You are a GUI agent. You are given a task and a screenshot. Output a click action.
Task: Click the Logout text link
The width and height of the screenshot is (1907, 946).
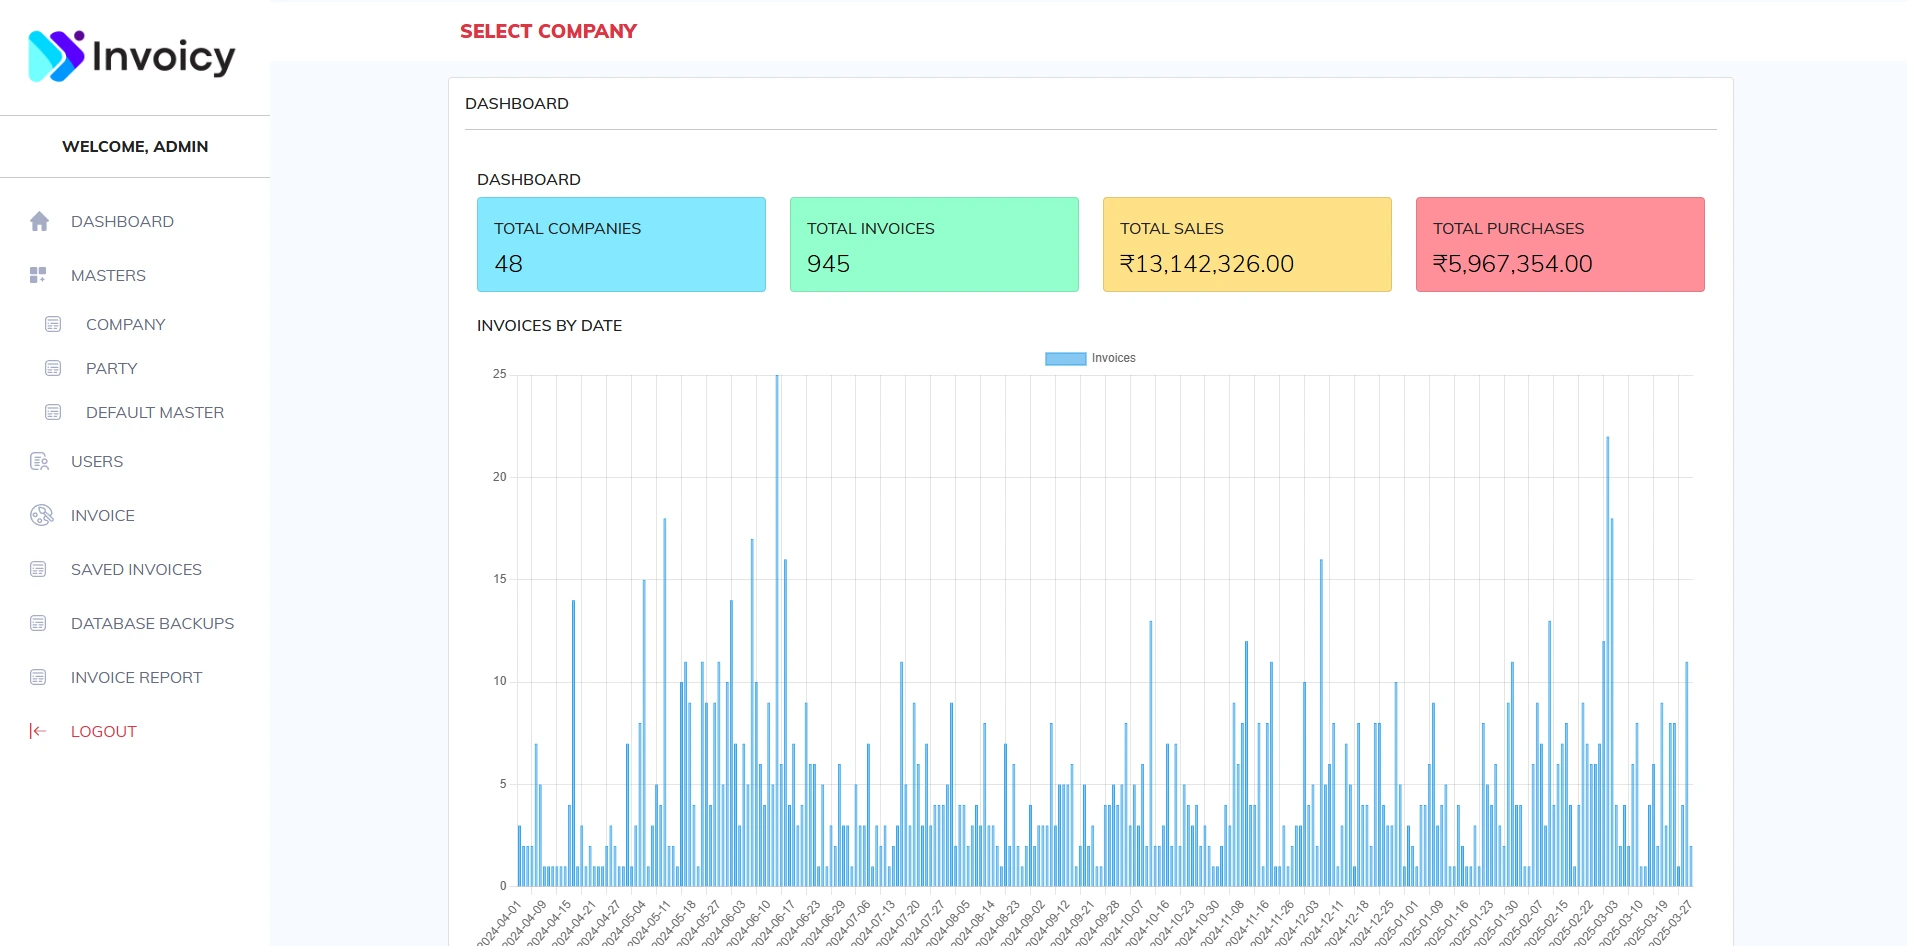click(x=104, y=732)
